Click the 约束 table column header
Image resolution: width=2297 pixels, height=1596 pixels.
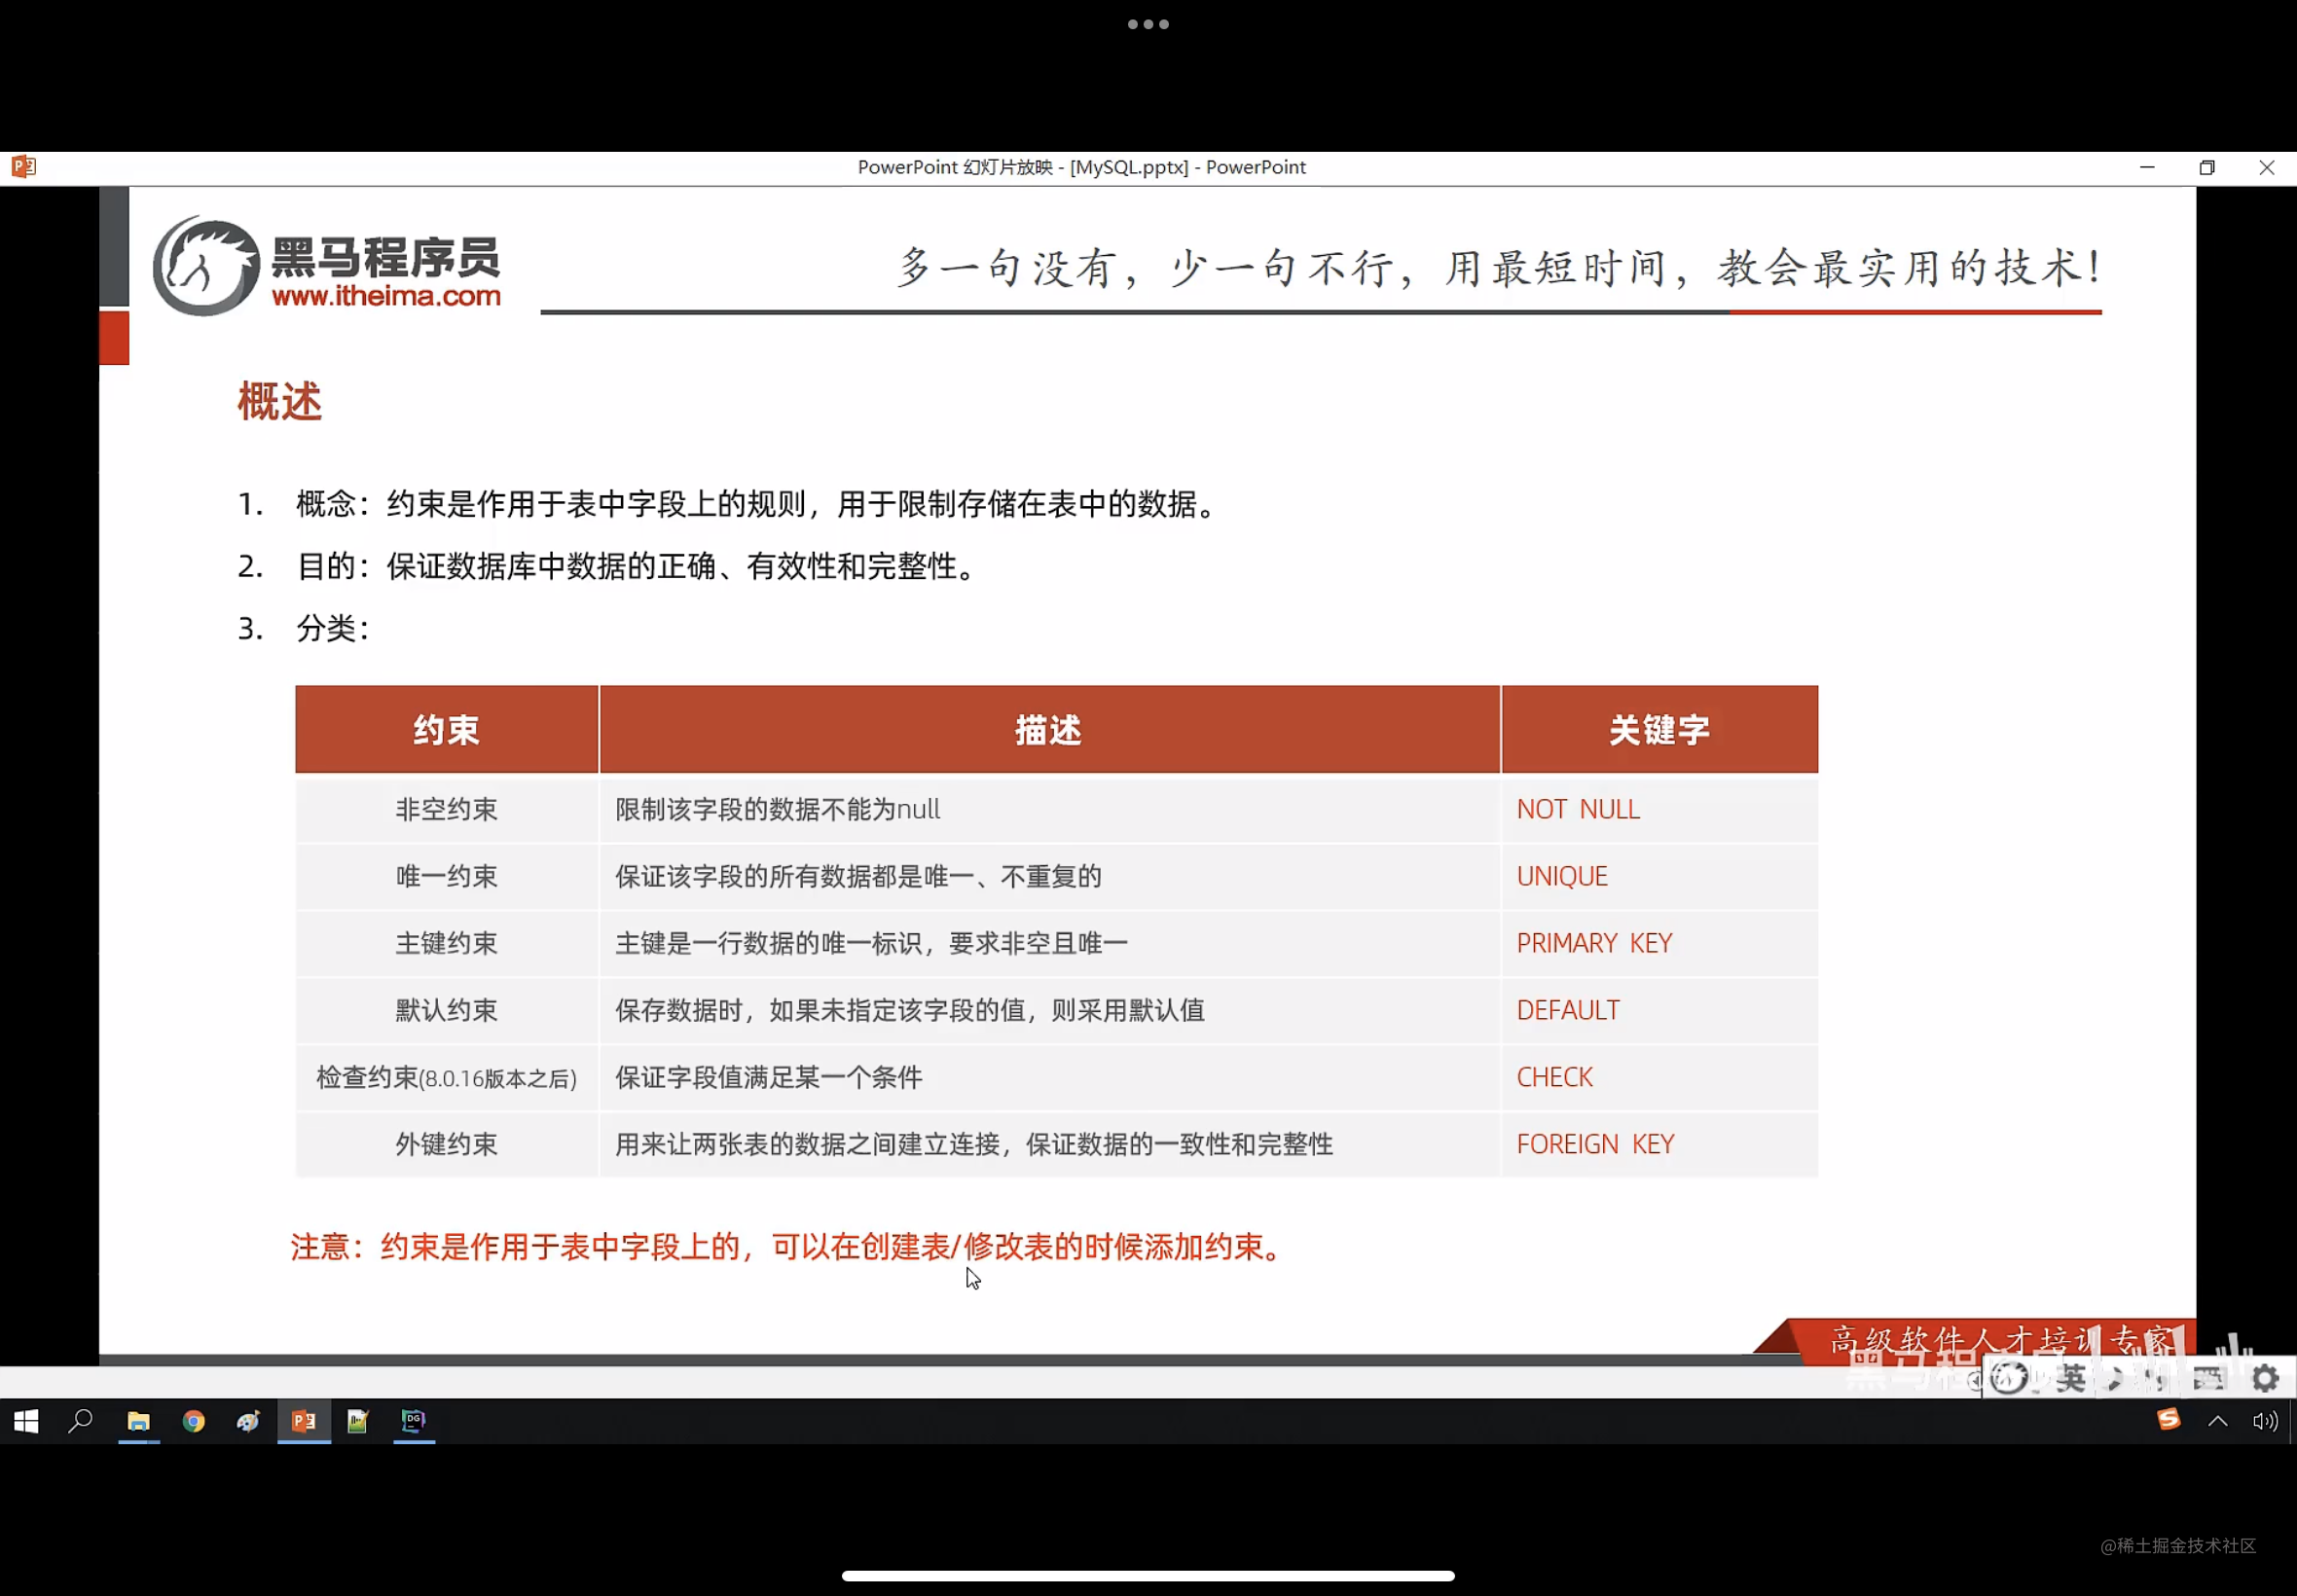pos(446,729)
